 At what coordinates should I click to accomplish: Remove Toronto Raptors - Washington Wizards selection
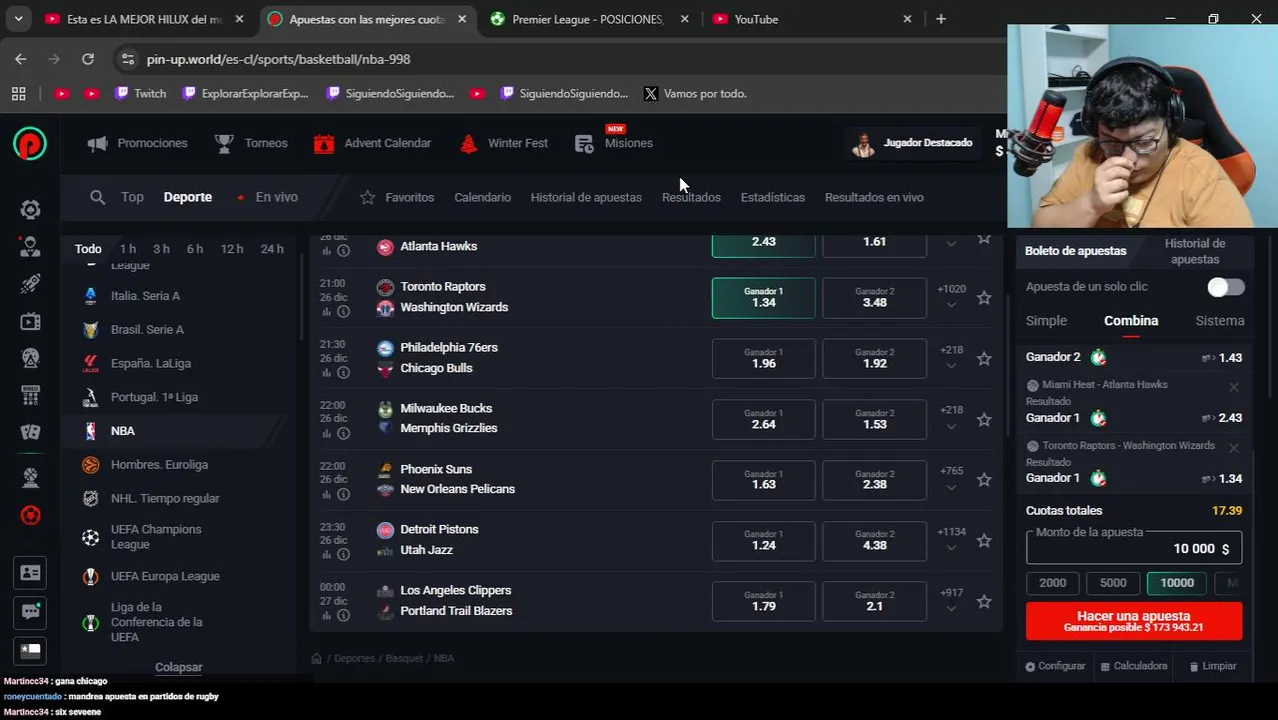(x=1234, y=448)
